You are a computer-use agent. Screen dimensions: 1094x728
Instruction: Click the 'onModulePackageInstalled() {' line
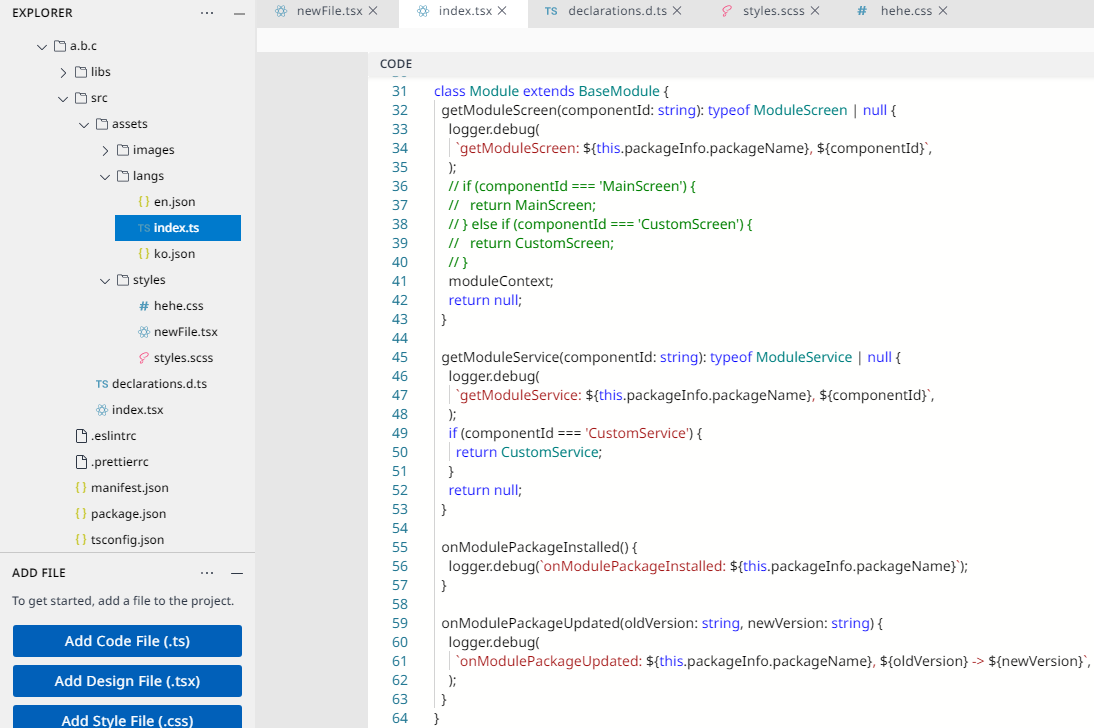tap(539, 547)
